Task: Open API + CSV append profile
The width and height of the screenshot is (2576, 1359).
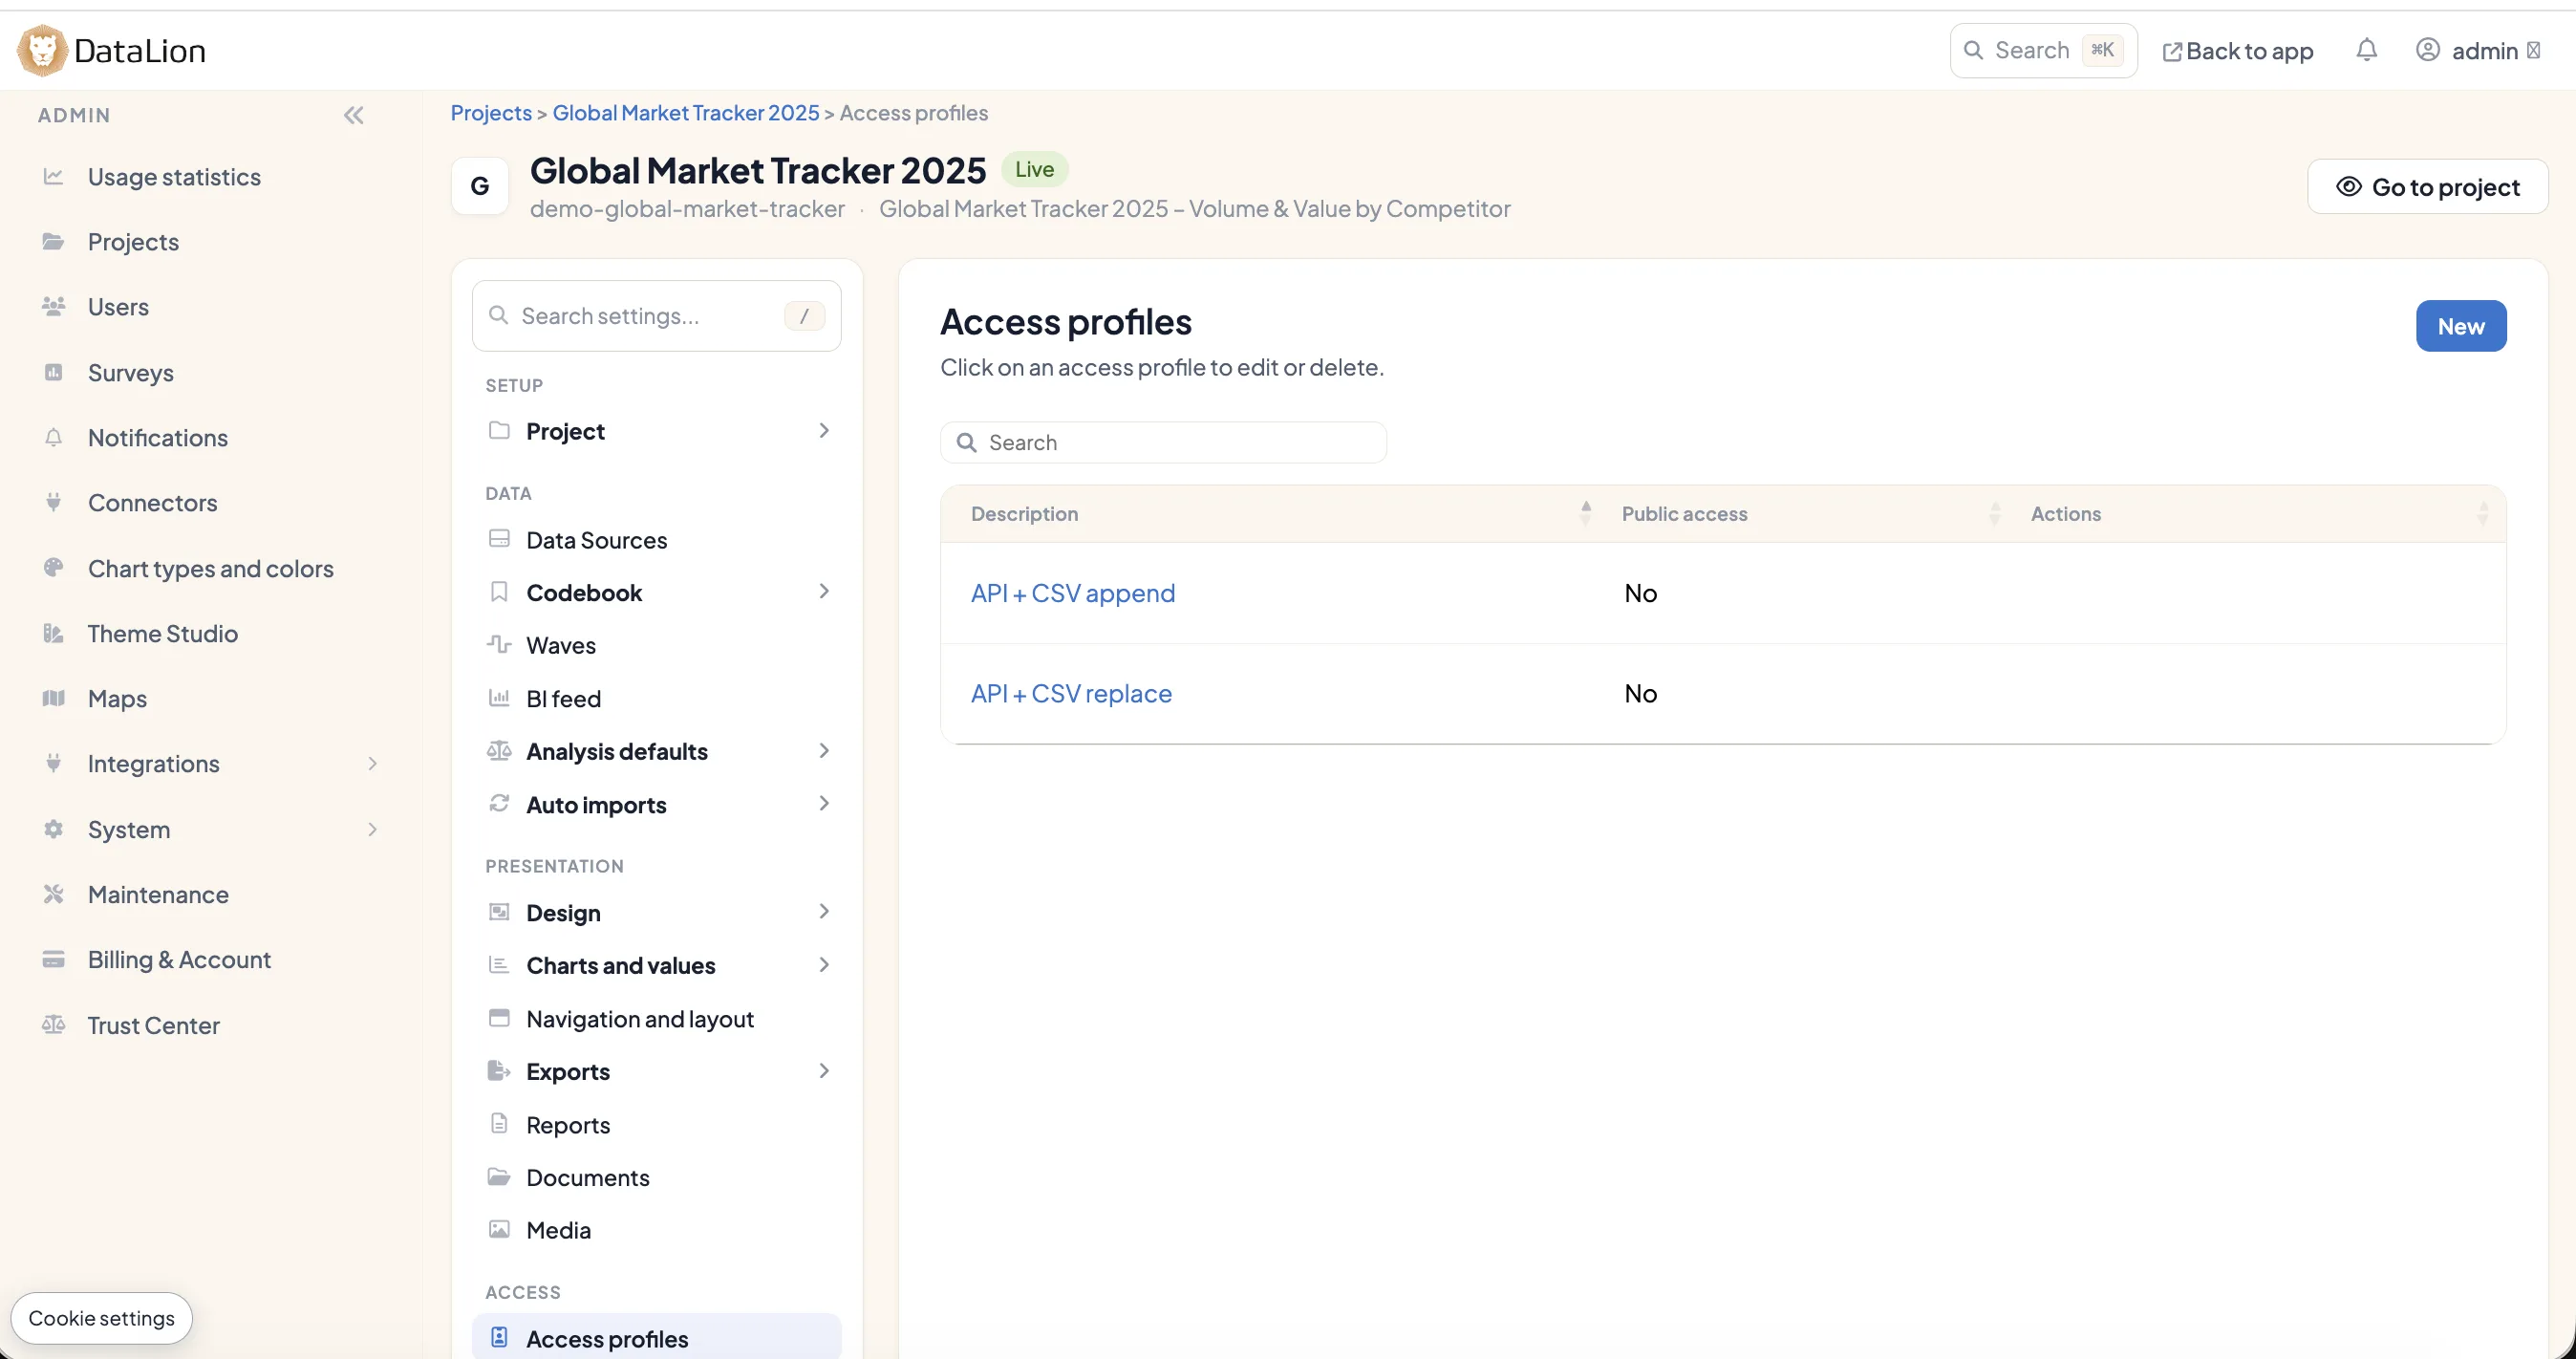Action: 1072,593
